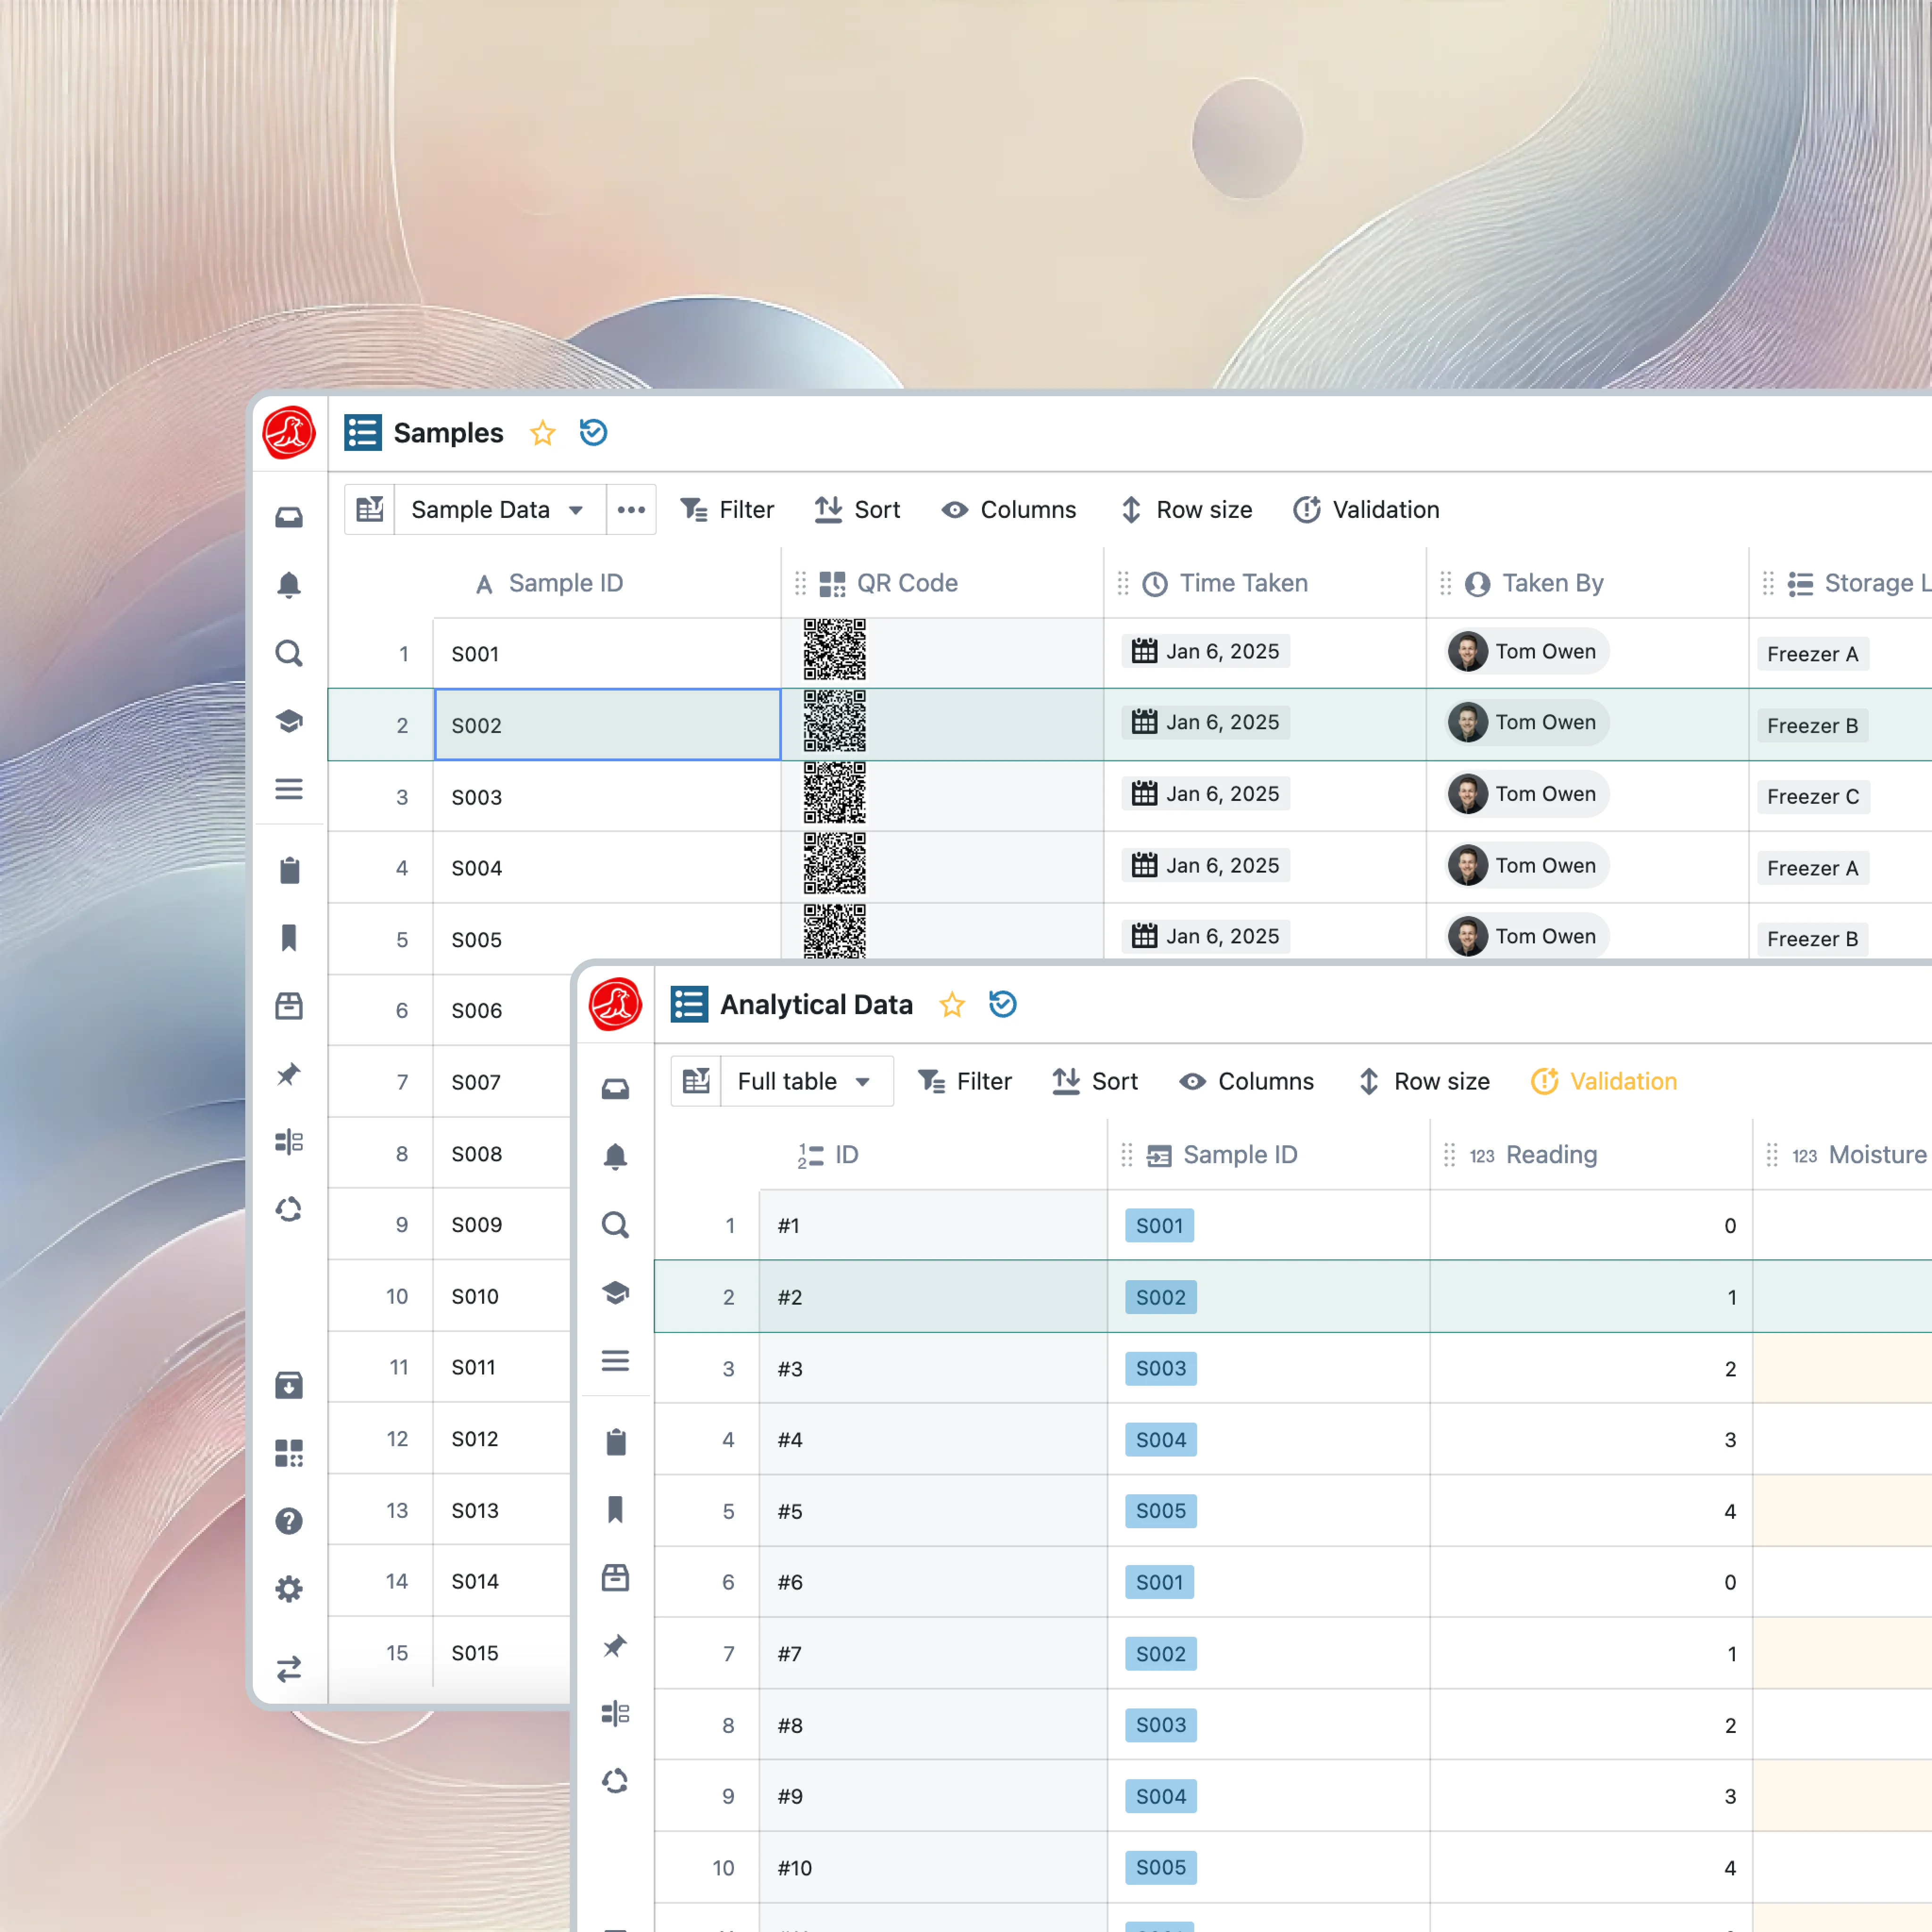Open notifications from the sidebar bell icon
Screen dimensions: 1932x1932
coord(289,585)
